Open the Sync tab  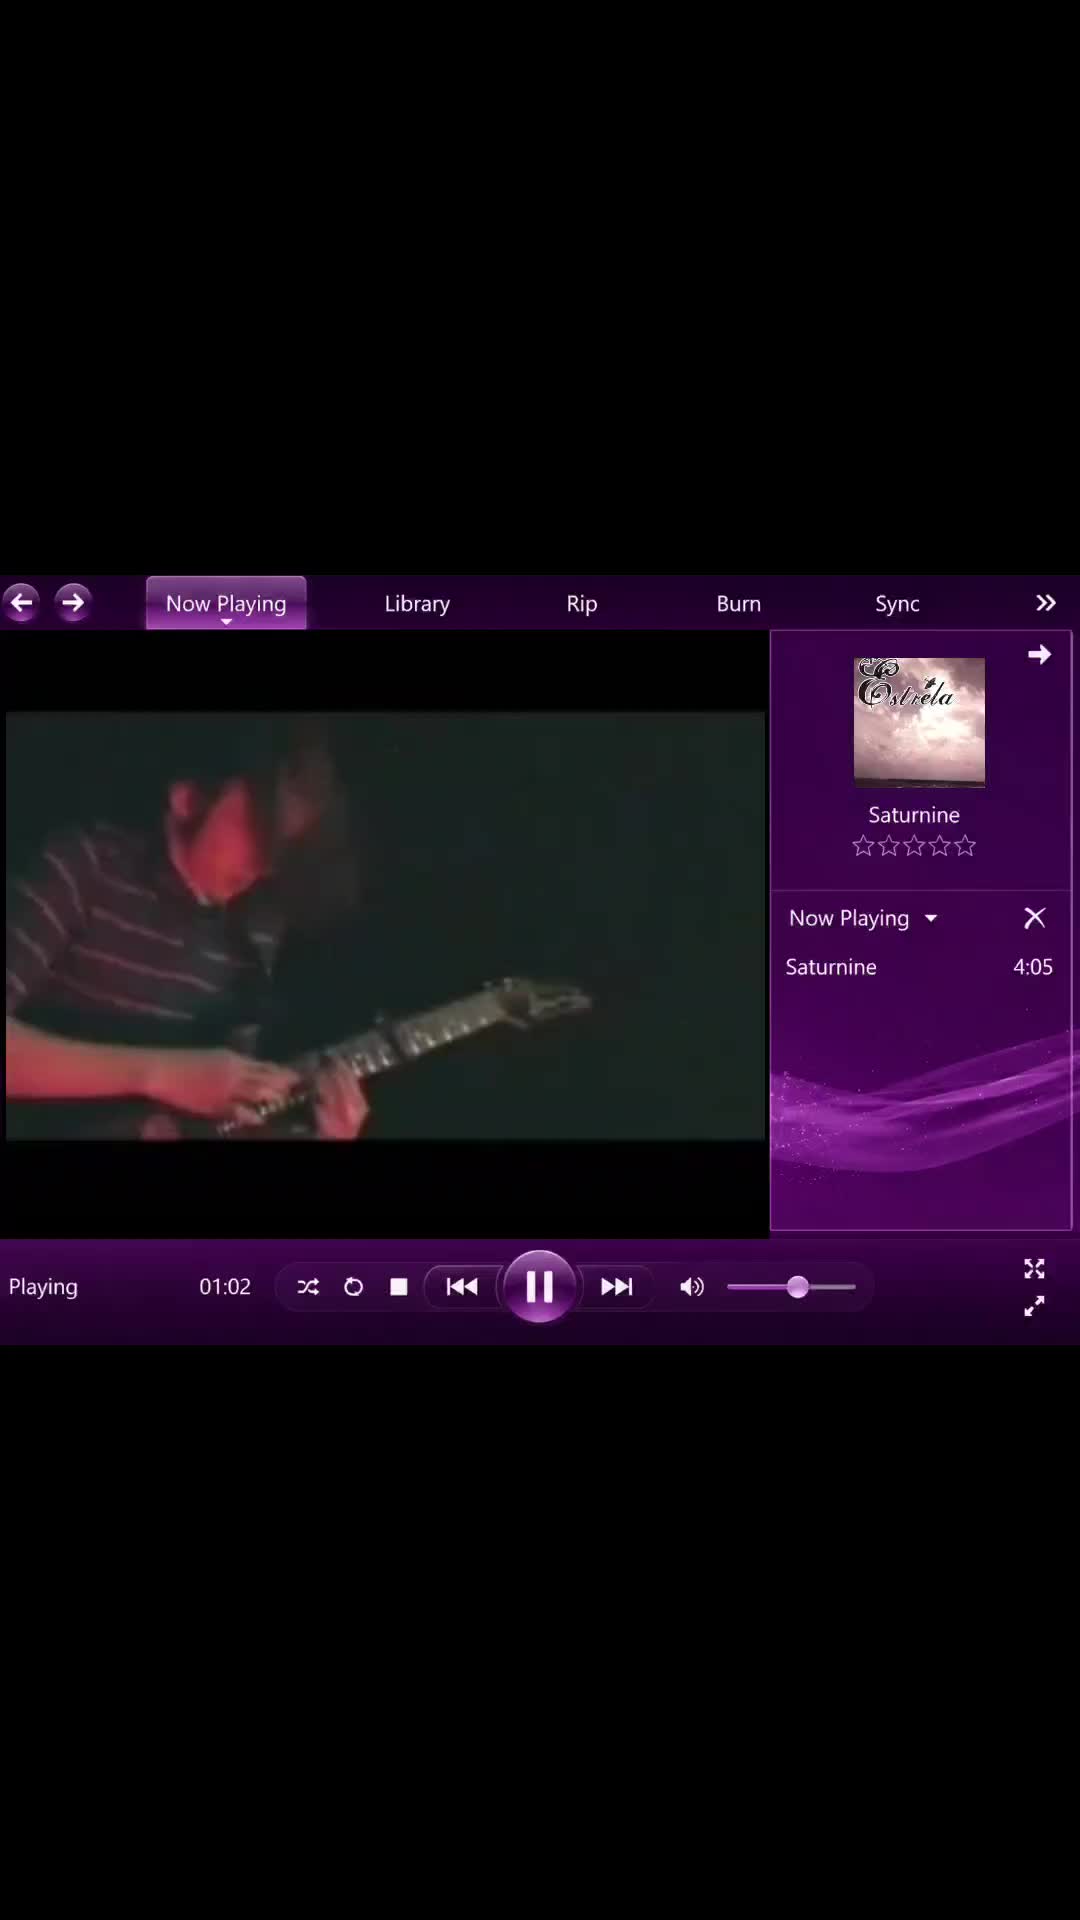897,603
